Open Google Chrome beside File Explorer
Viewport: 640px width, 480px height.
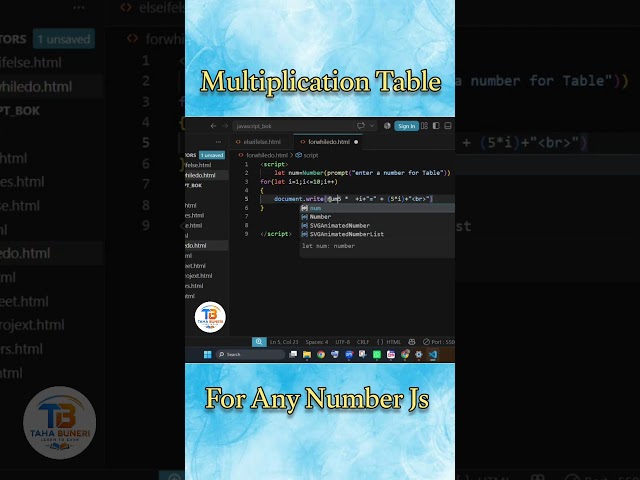[x=321, y=354]
